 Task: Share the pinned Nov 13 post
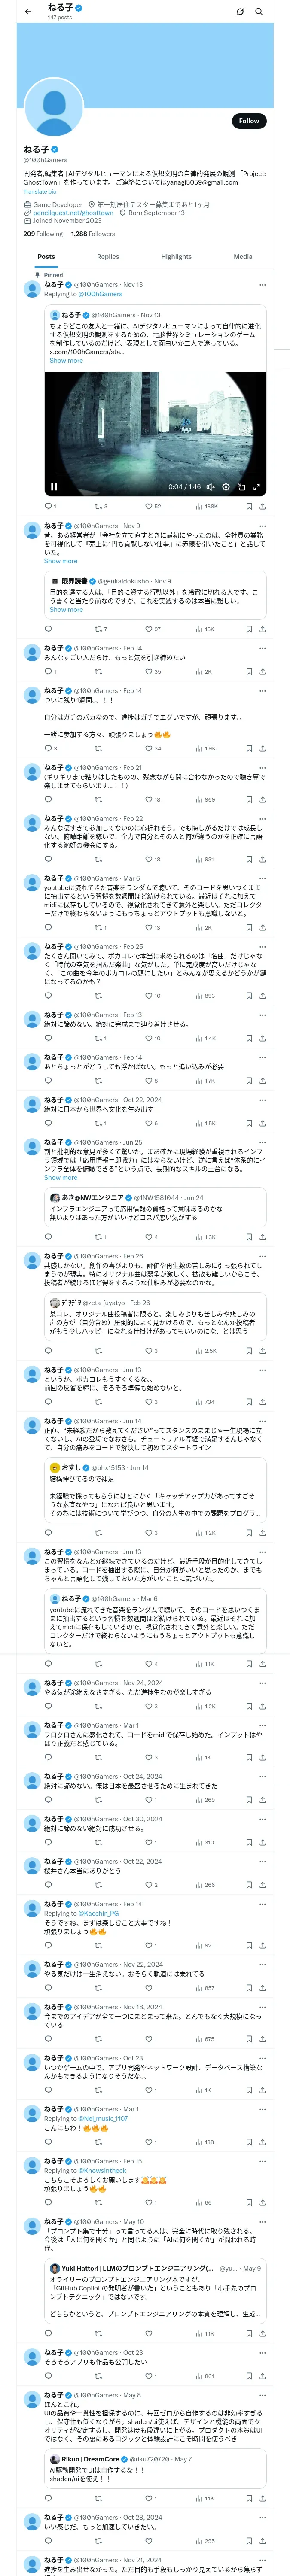pos(262,506)
